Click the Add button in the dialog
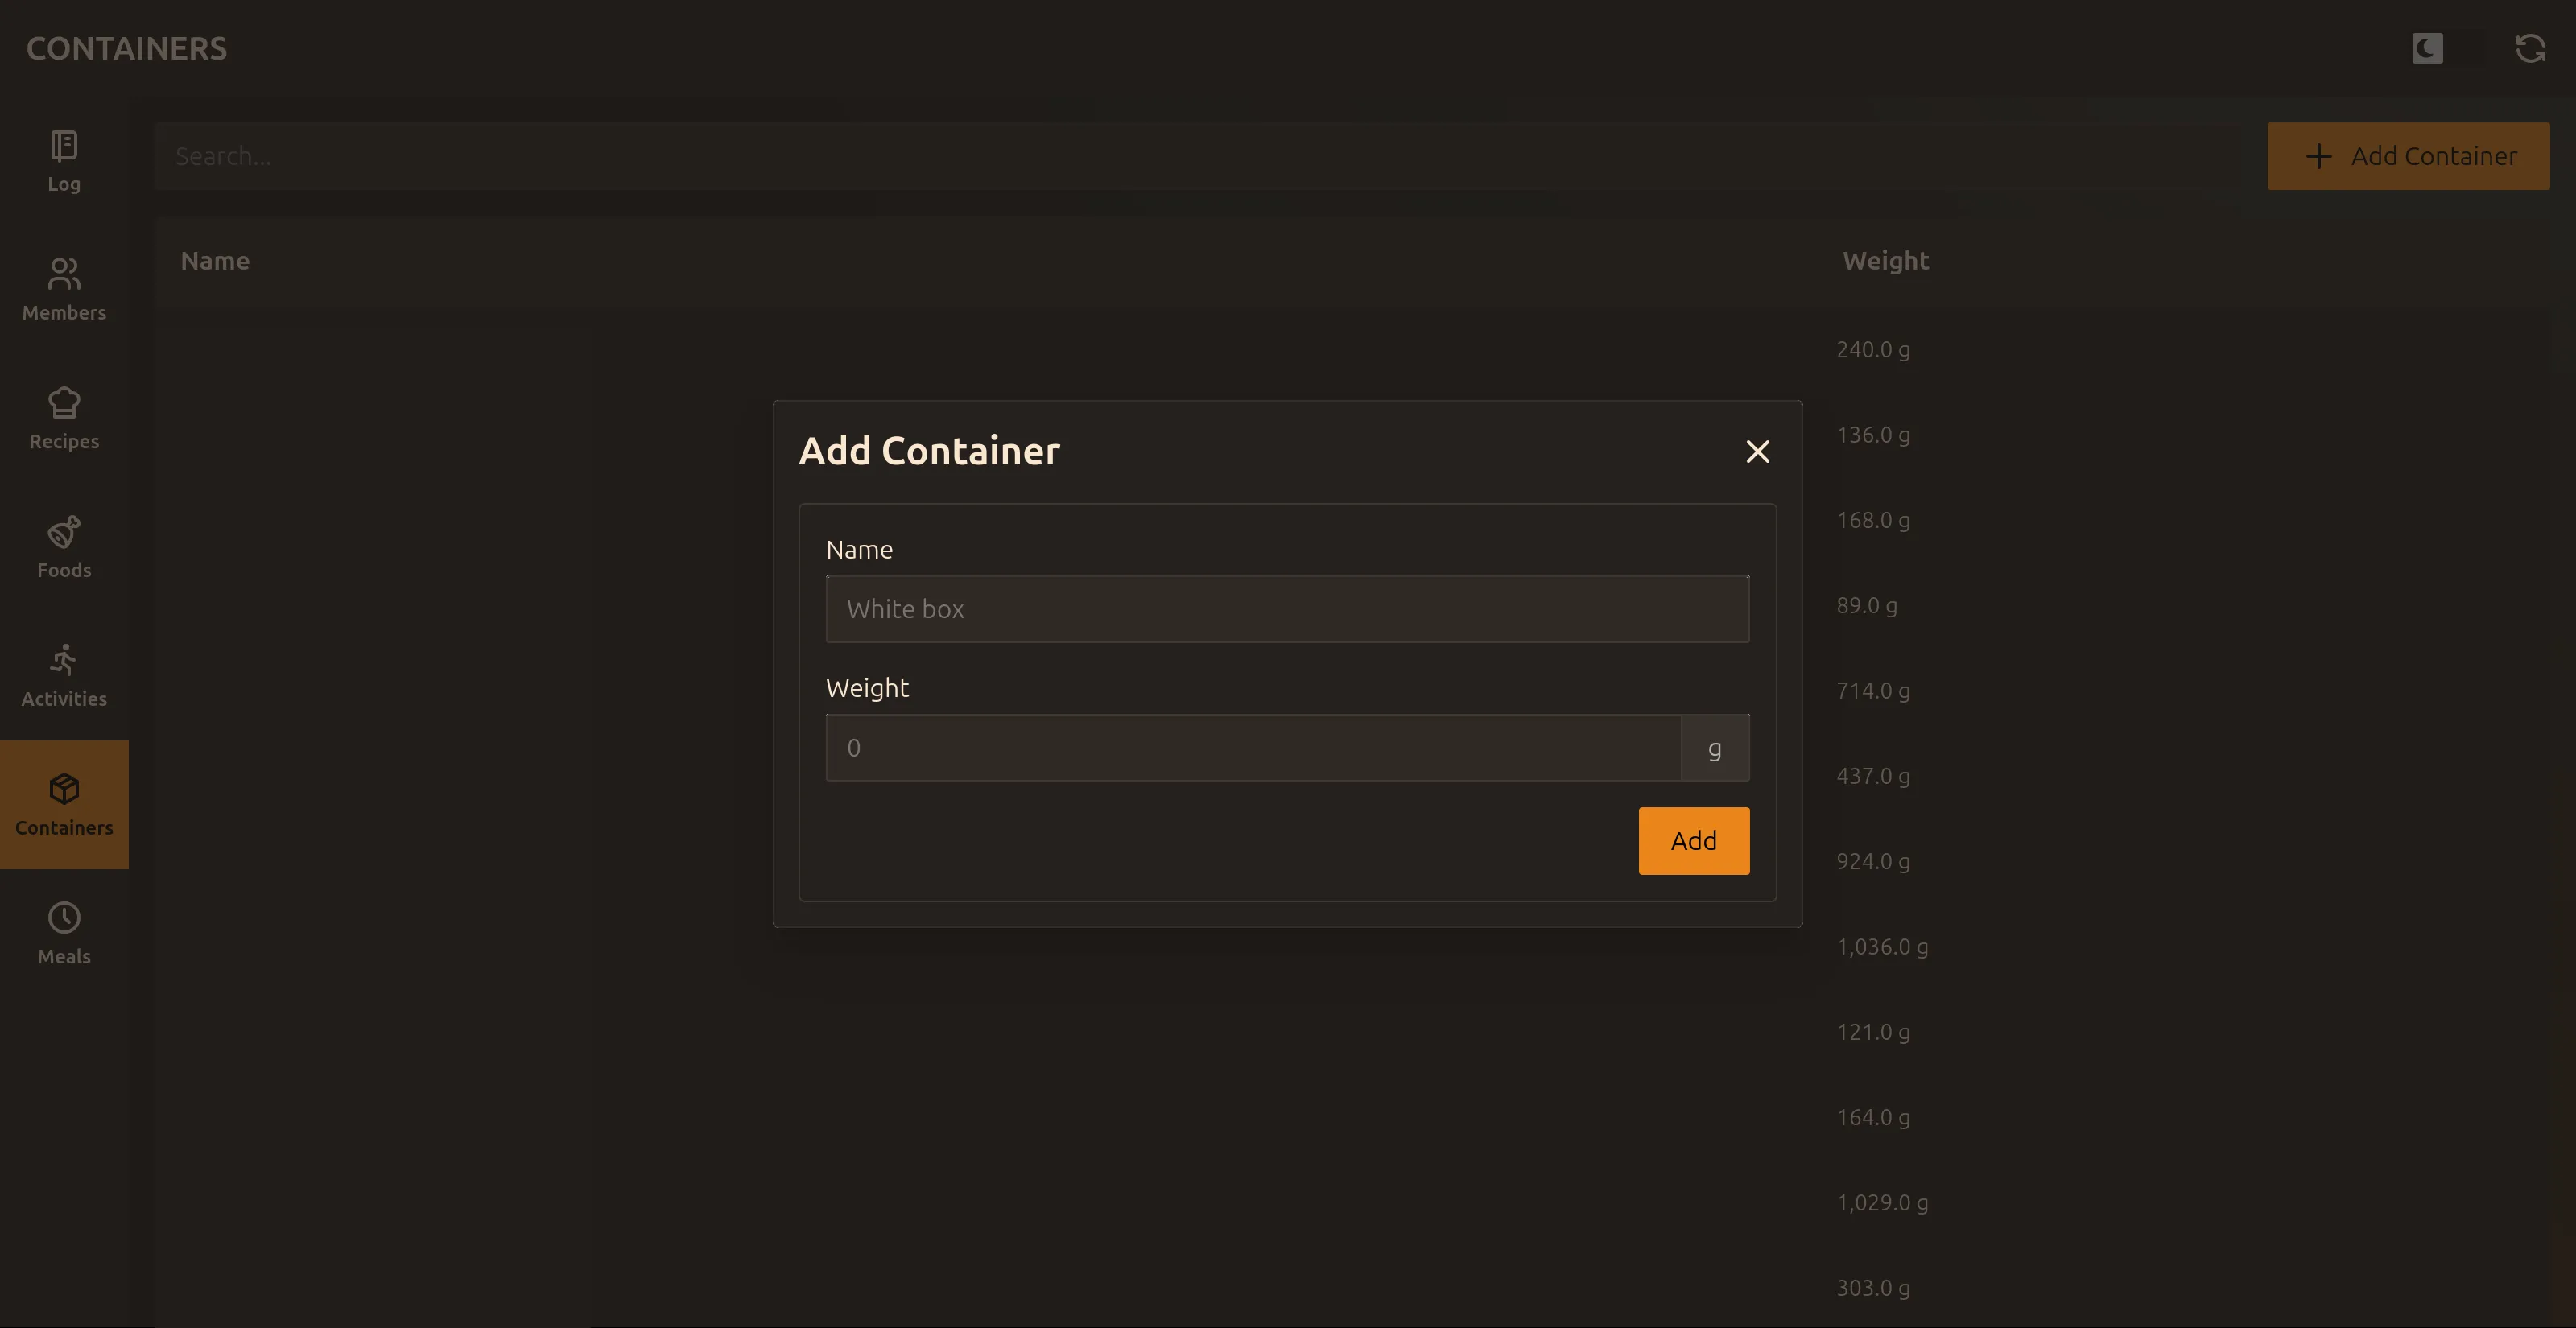Screen dimensions: 2576x1328 (x=1693, y=840)
